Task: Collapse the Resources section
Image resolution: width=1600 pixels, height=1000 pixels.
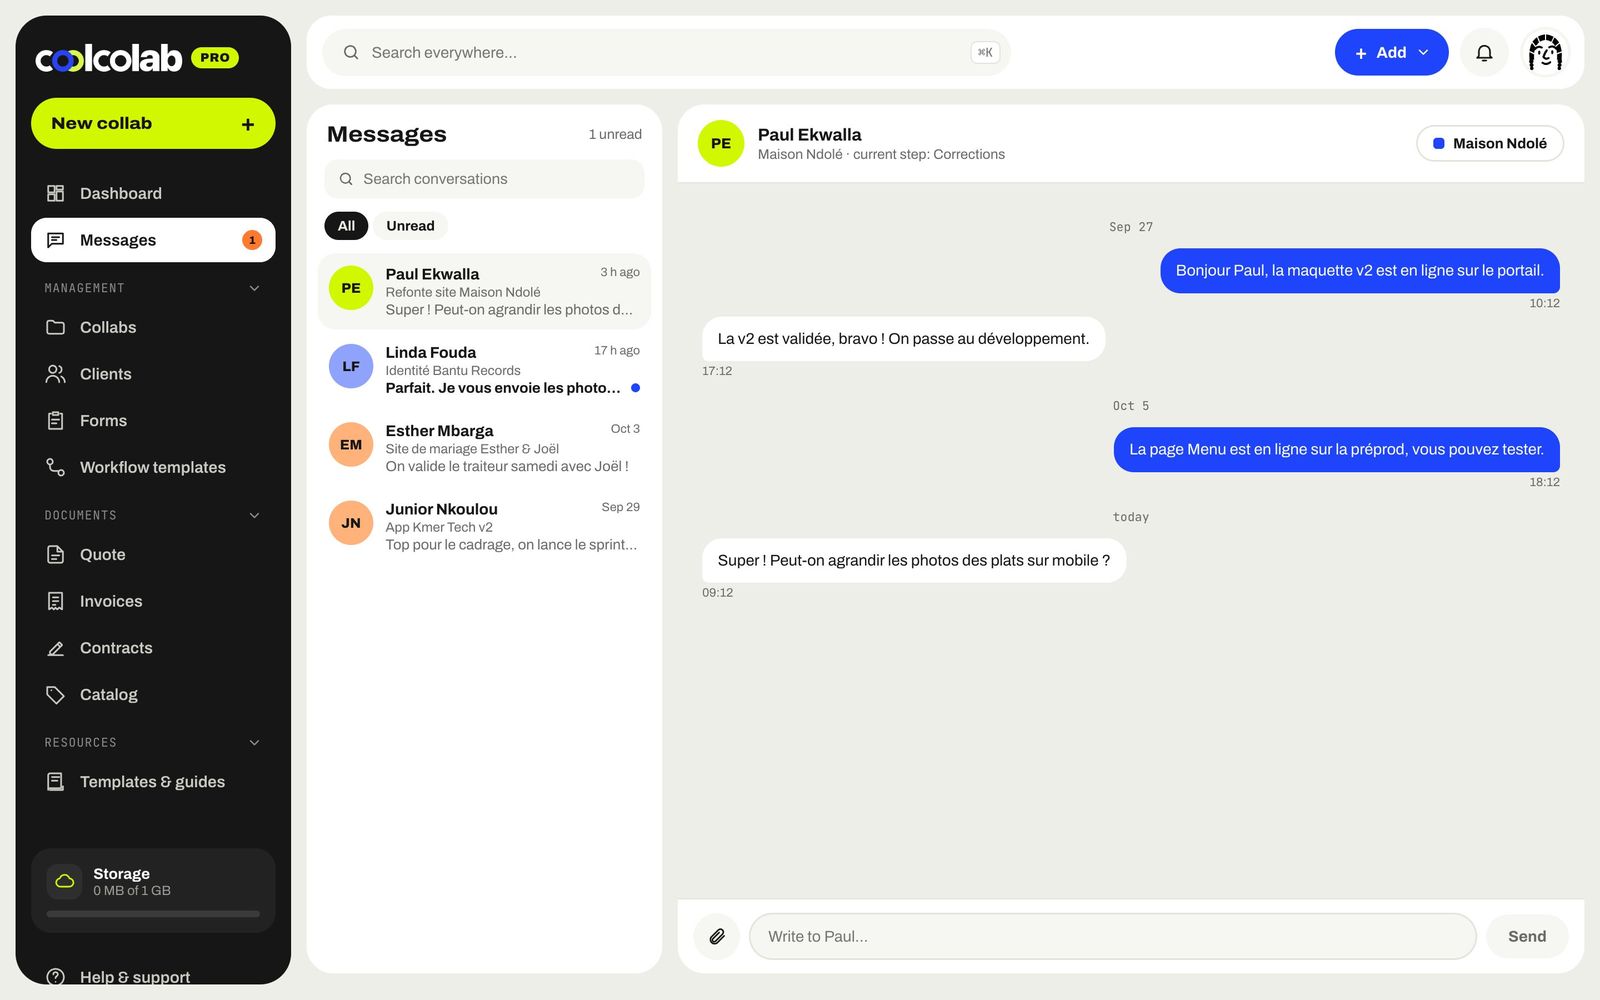Action: tap(254, 742)
